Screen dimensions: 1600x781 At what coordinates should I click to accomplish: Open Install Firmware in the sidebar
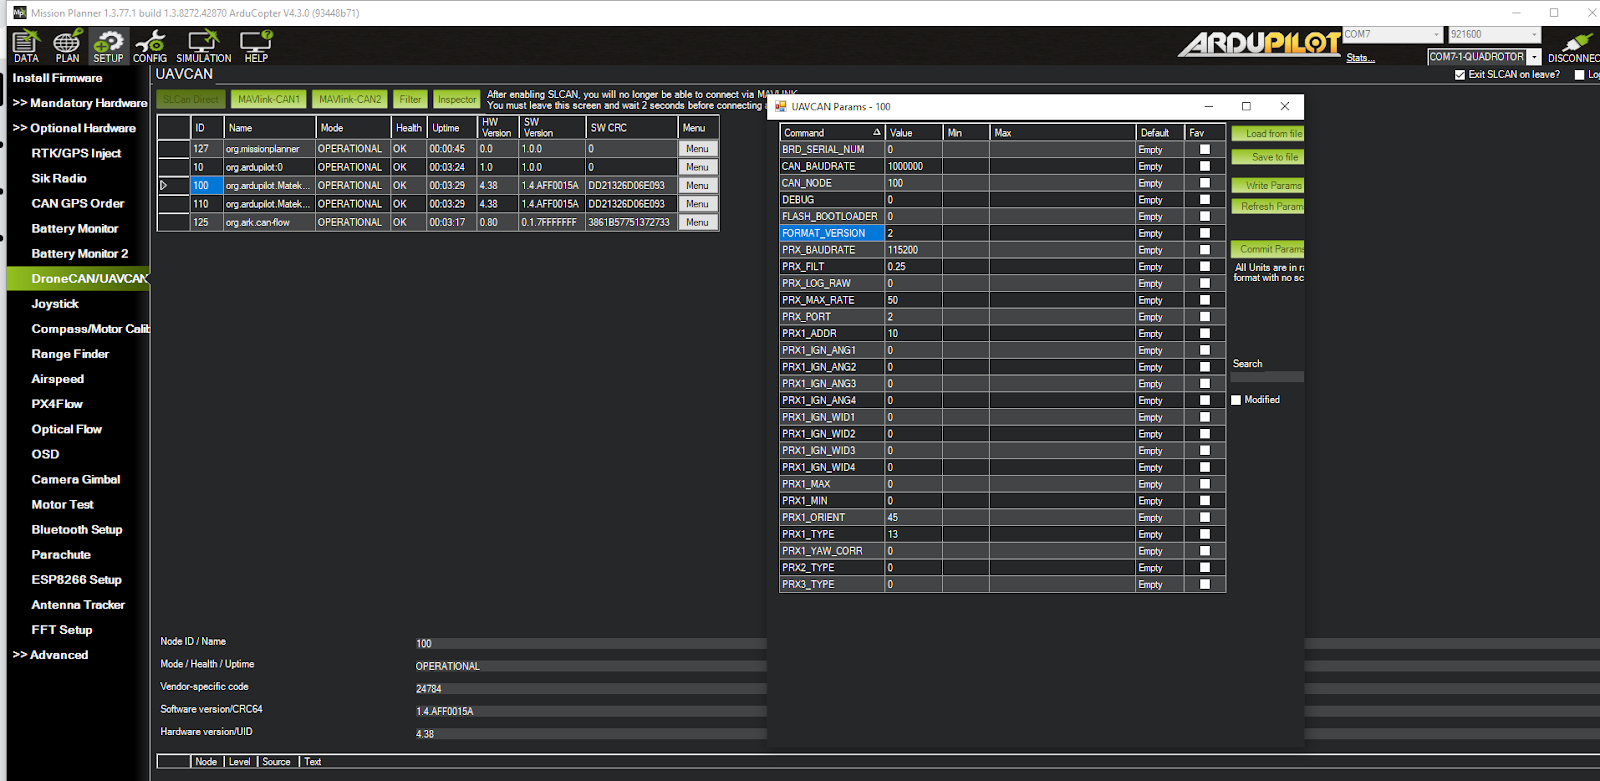[57, 78]
